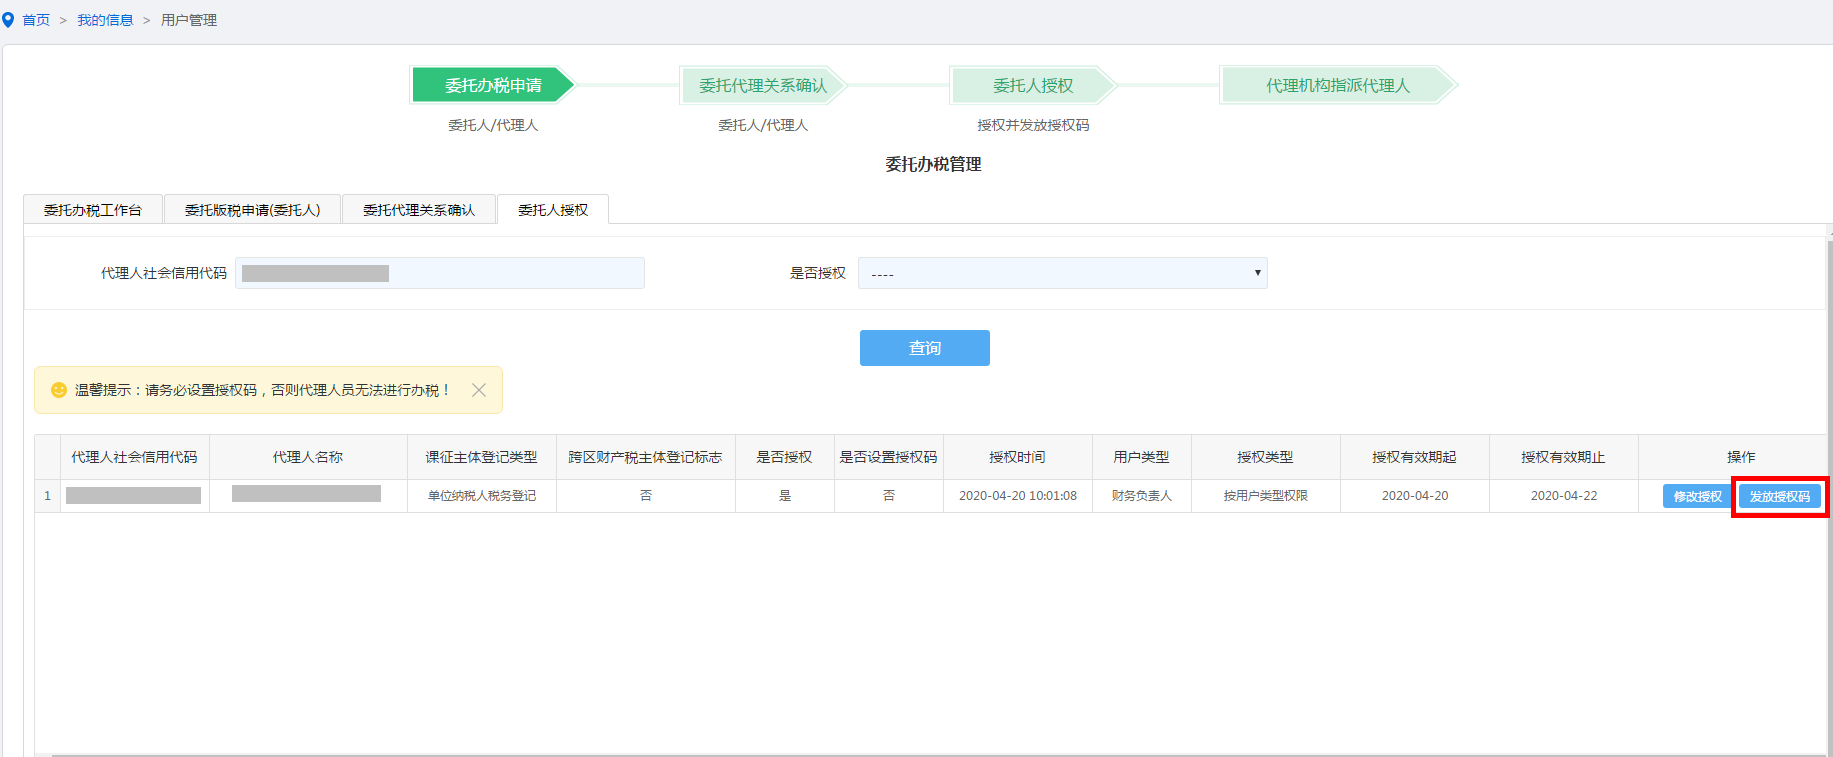Click the 授权有效期起 column header

click(x=1414, y=457)
